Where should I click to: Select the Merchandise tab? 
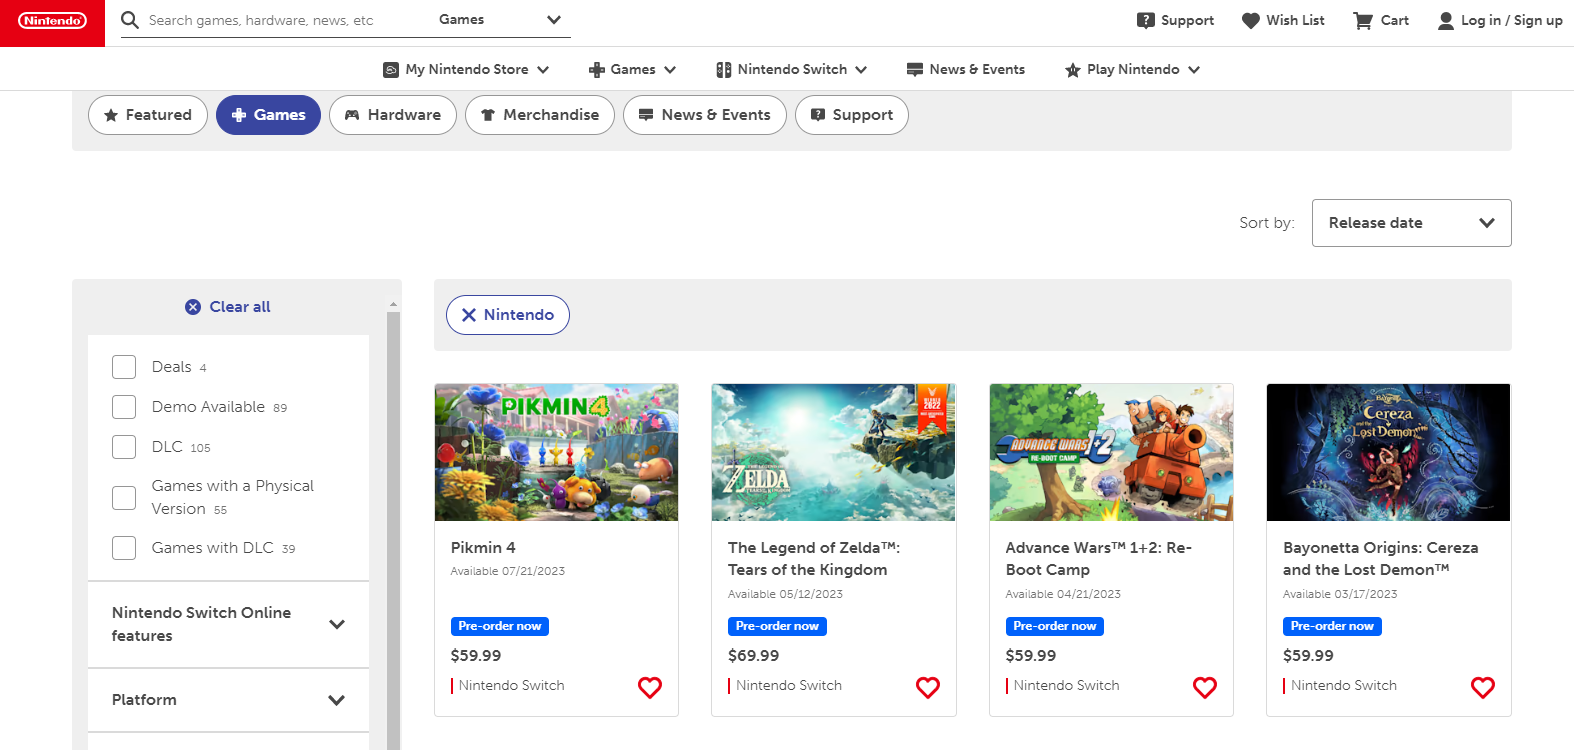(540, 115)
